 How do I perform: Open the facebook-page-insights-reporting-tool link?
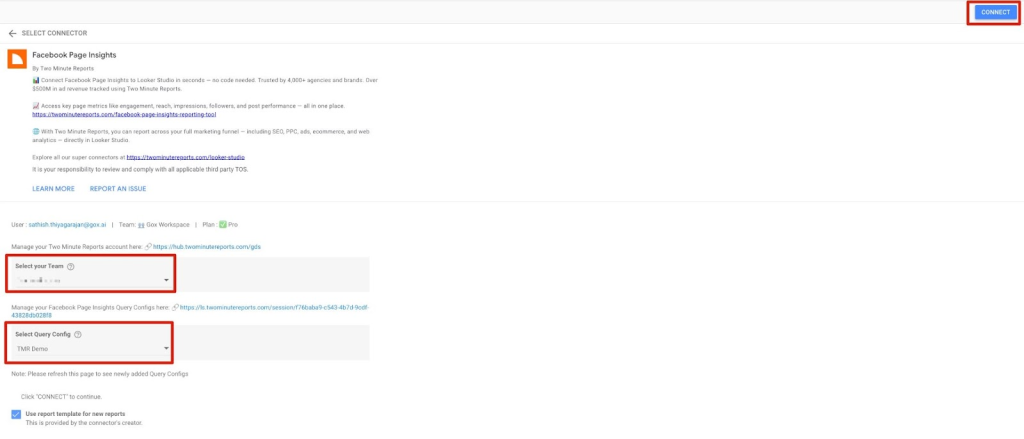point(124,114)
